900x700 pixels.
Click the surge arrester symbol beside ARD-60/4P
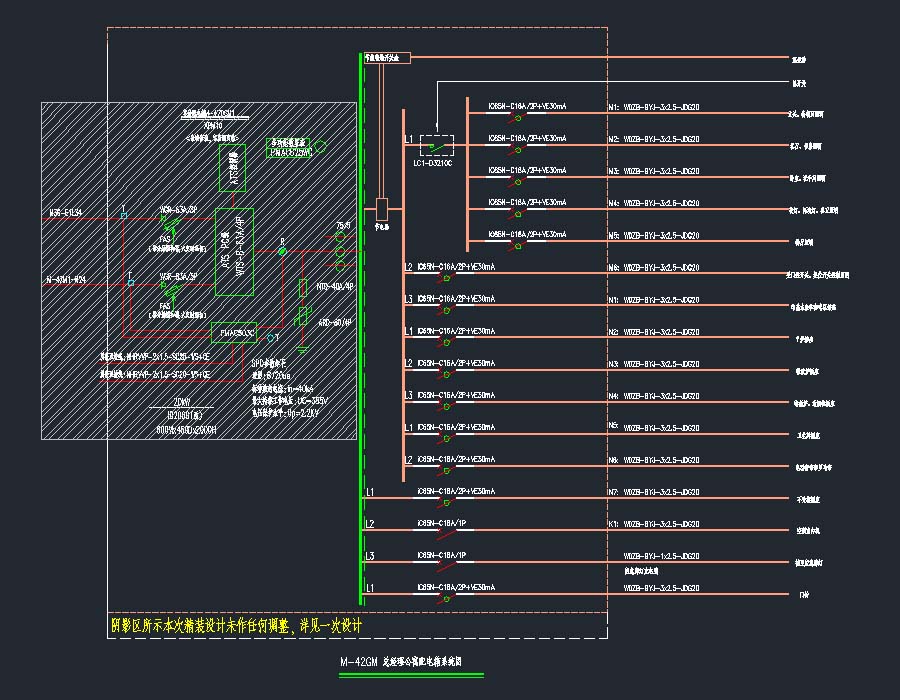pyautogui.click(x=302, y=316)
